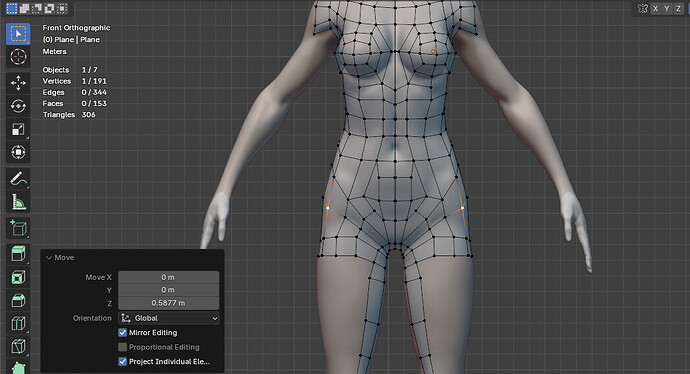The image size is (690, 374).
Task: Click the Edges 0 / 344 statistic
Action: tap(74, 92)
